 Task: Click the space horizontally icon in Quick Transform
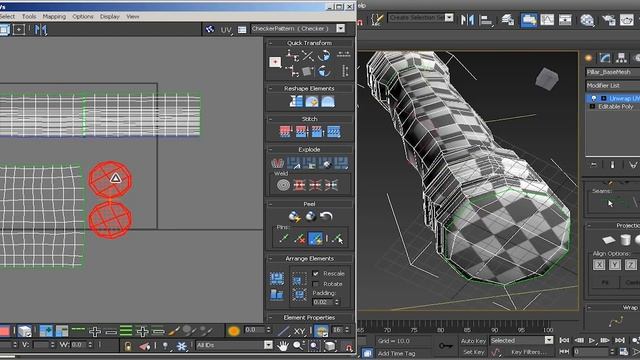tap(344, 54)
